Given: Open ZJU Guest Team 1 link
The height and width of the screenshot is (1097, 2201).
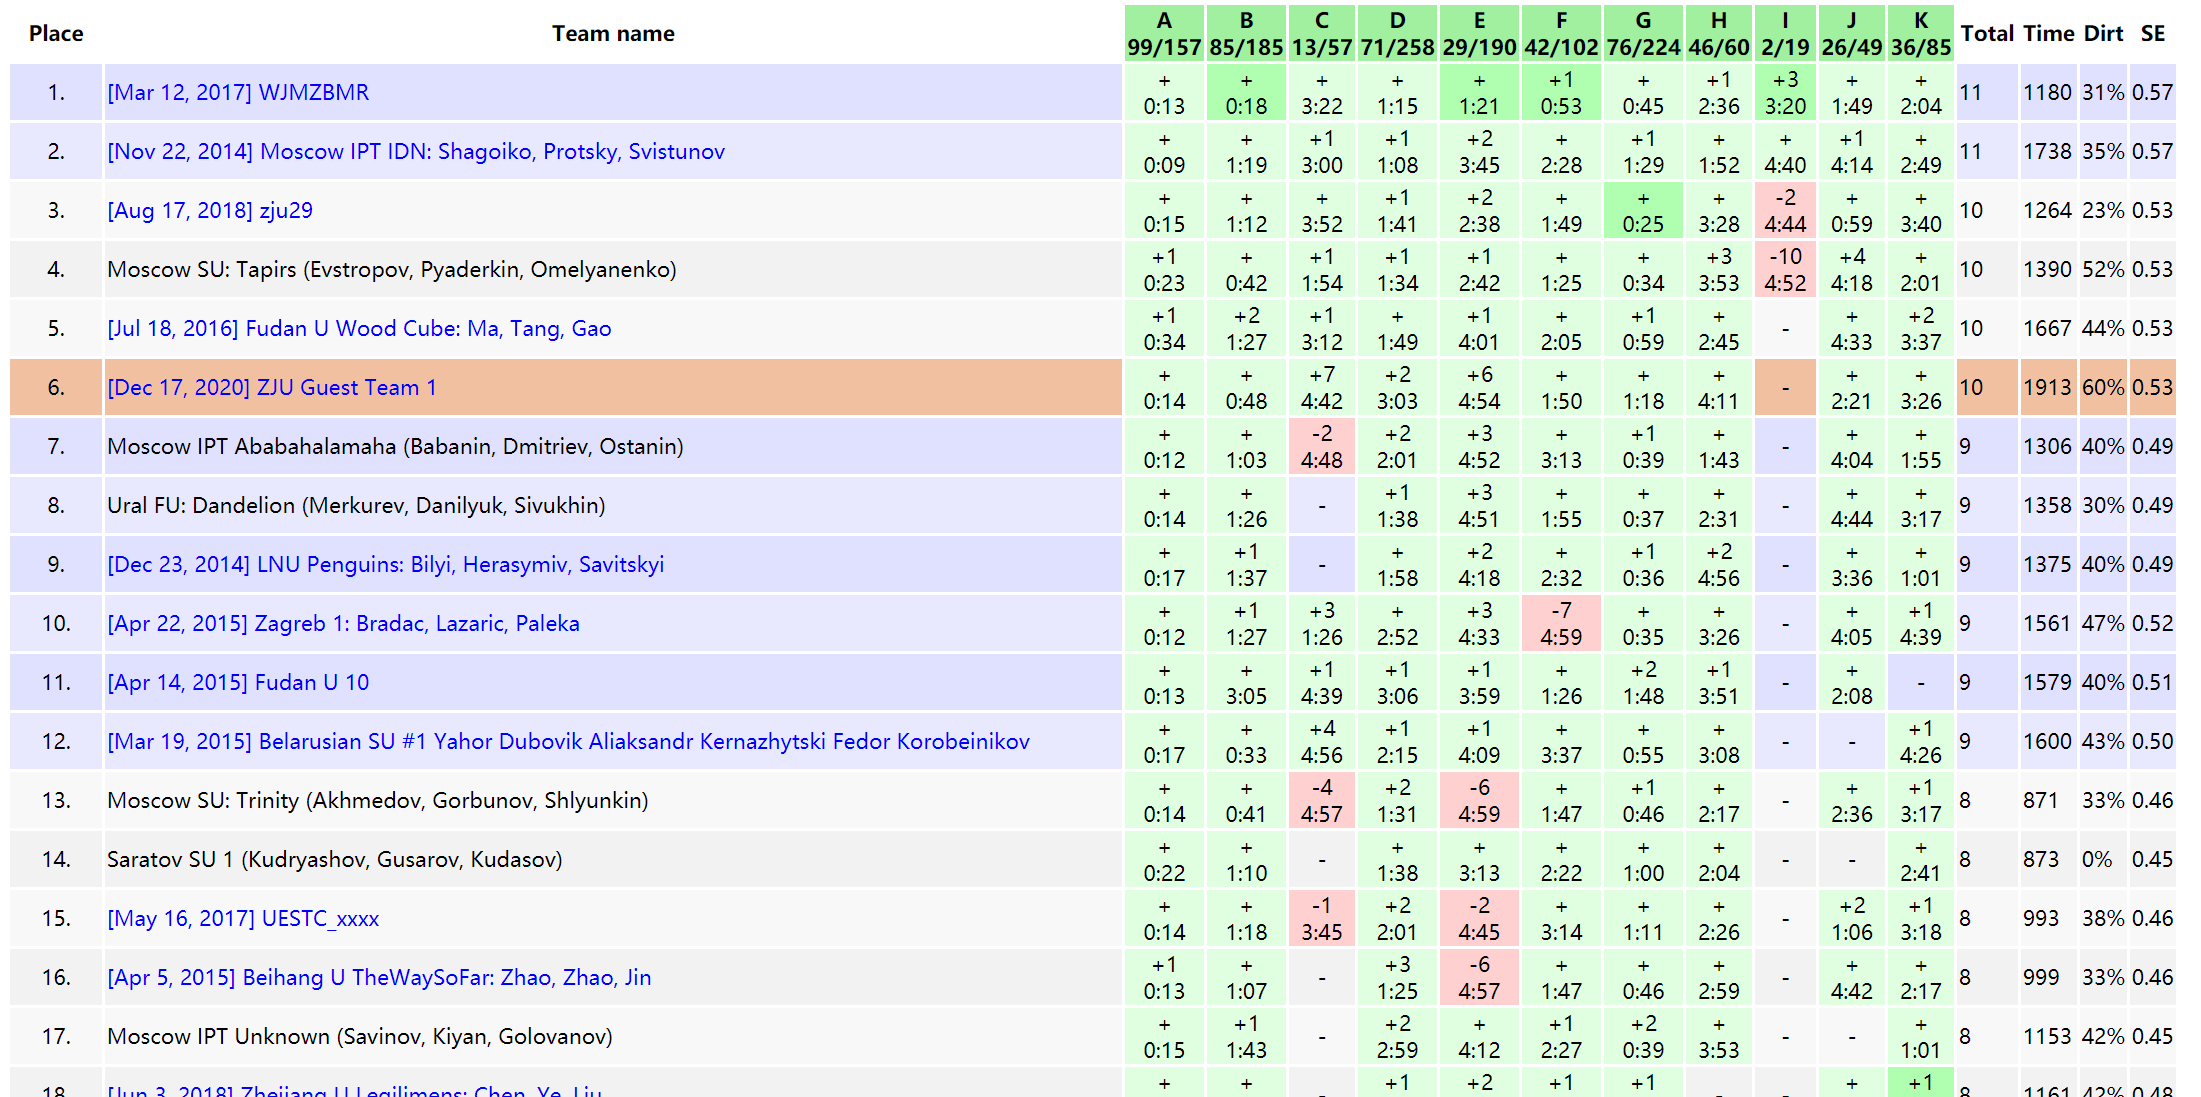Looking at the screenshot, I should tap(272, 387).
